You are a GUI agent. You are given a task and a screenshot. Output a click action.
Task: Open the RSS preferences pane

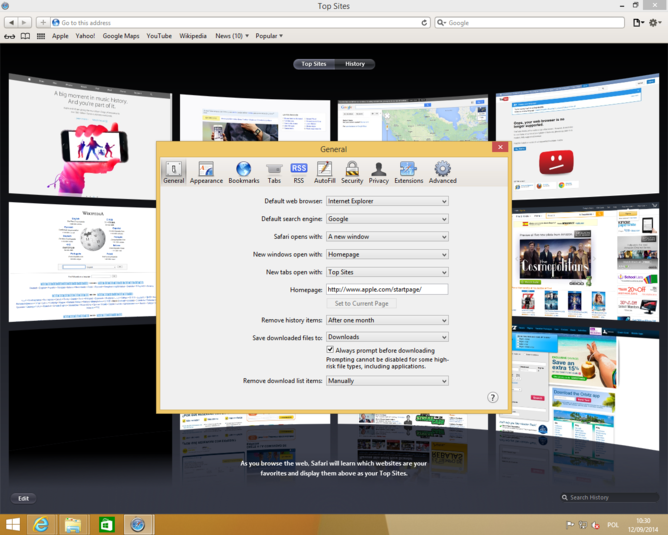pos(299,173)
